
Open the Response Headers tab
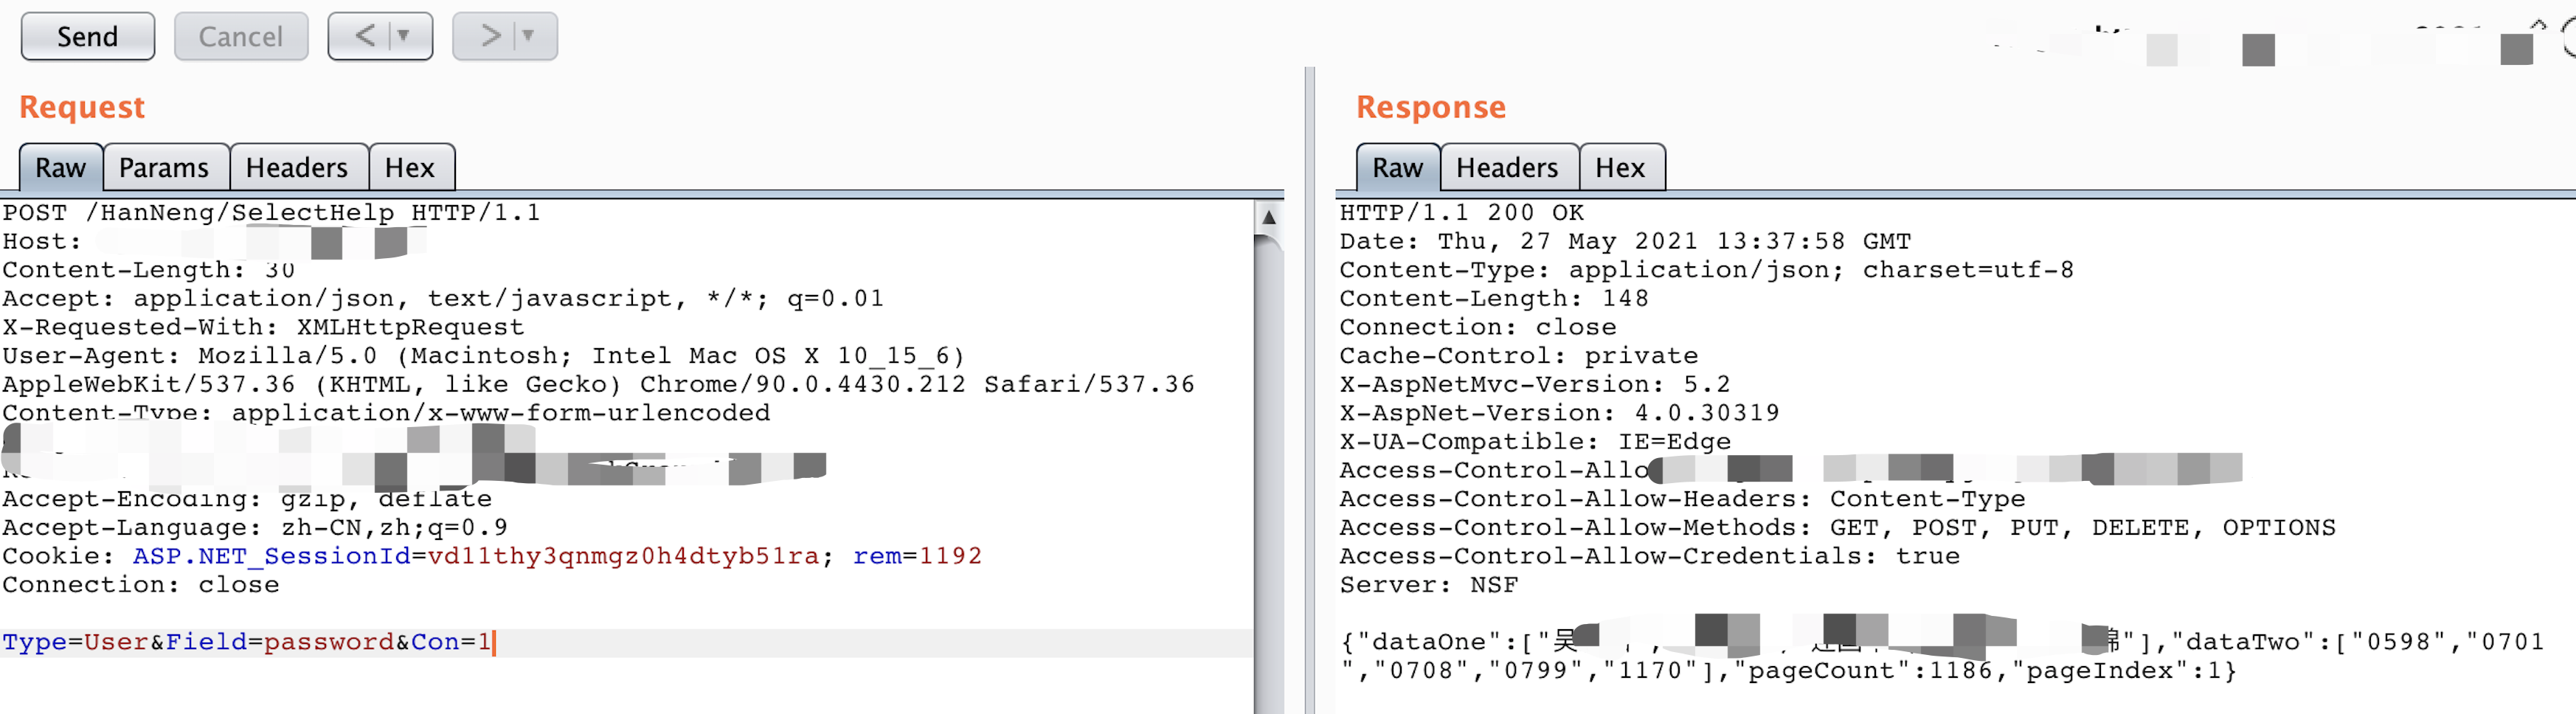click(1507, 167)
